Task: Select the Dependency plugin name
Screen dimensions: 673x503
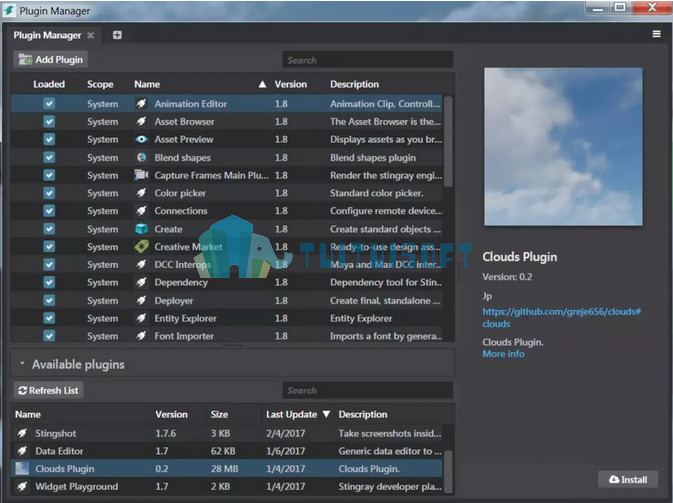Action: pyautogui.click(x=181, y=282)
